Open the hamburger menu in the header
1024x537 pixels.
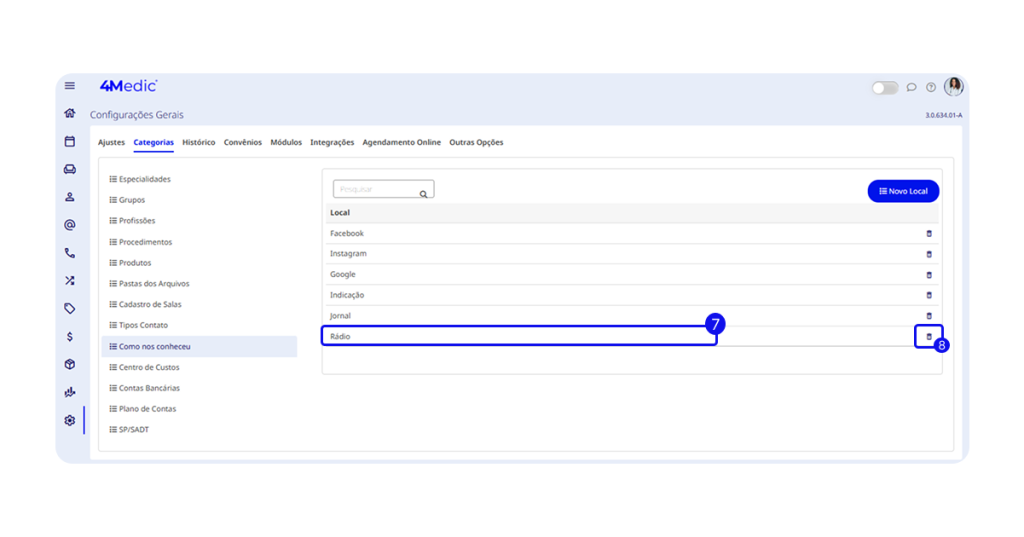point(70,86)
